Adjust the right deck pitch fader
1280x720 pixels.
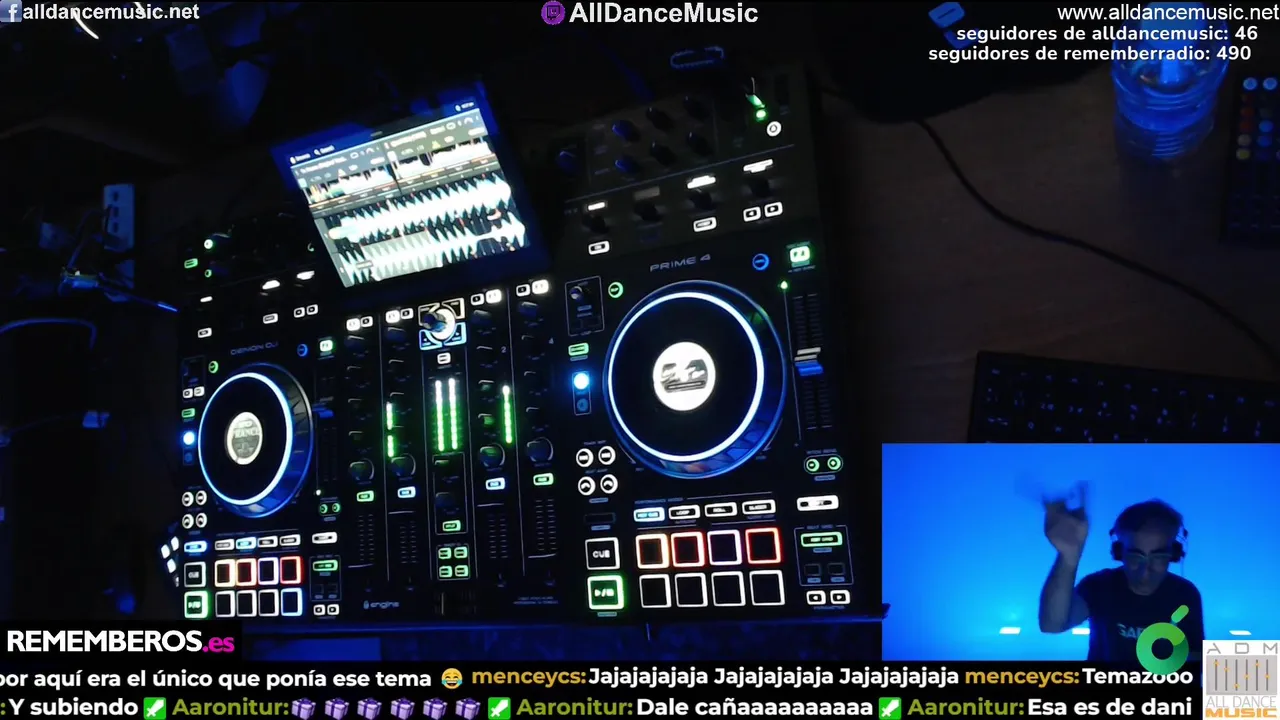[x=809, y=362]
